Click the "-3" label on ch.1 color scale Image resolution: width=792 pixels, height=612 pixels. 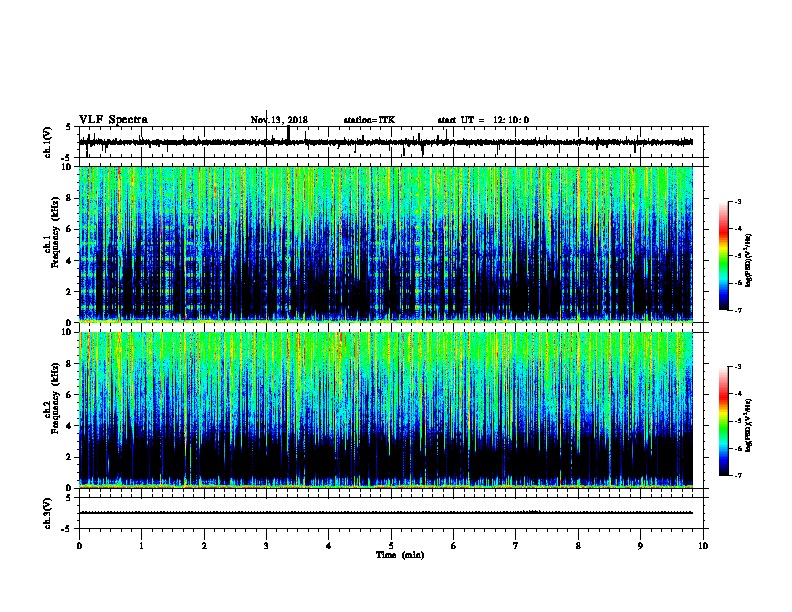pyautogui.click(x=738, y=201)
